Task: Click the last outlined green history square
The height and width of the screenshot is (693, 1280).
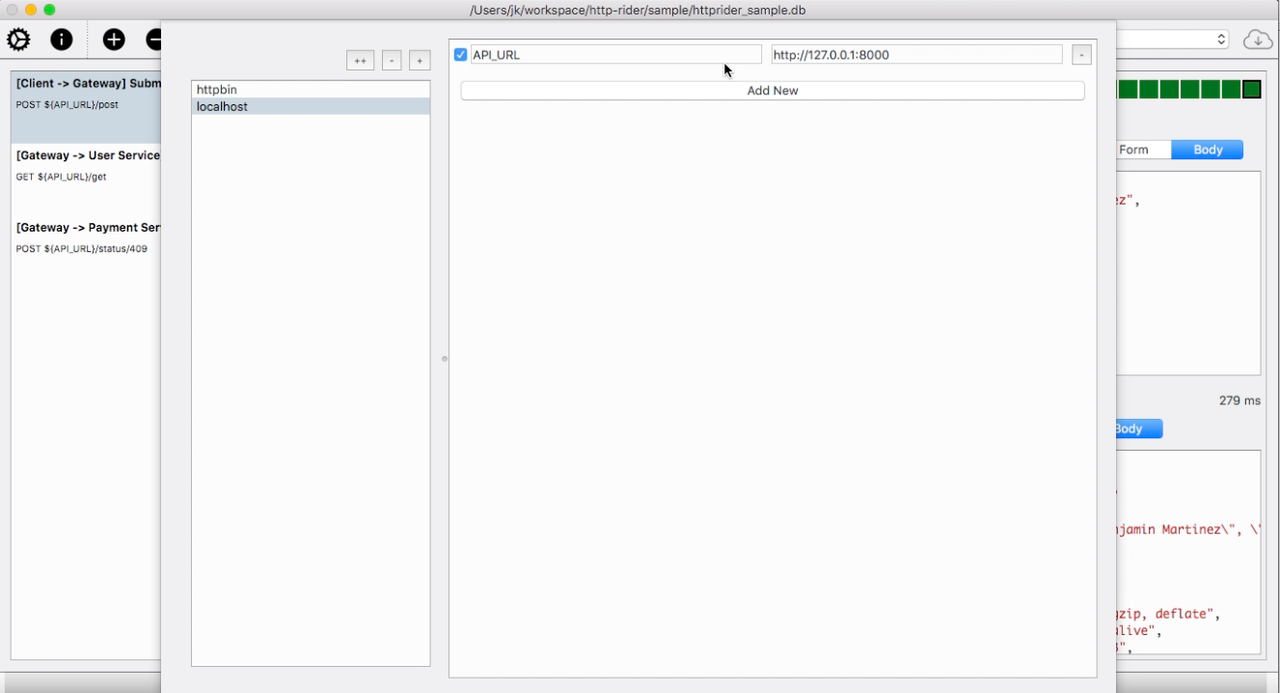Action: tap(1252, 90)
